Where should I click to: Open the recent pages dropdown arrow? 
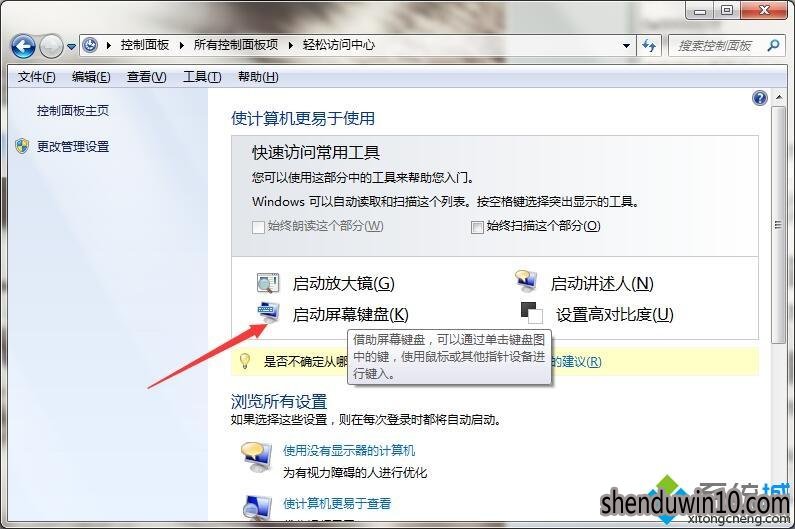coord(71,47)
